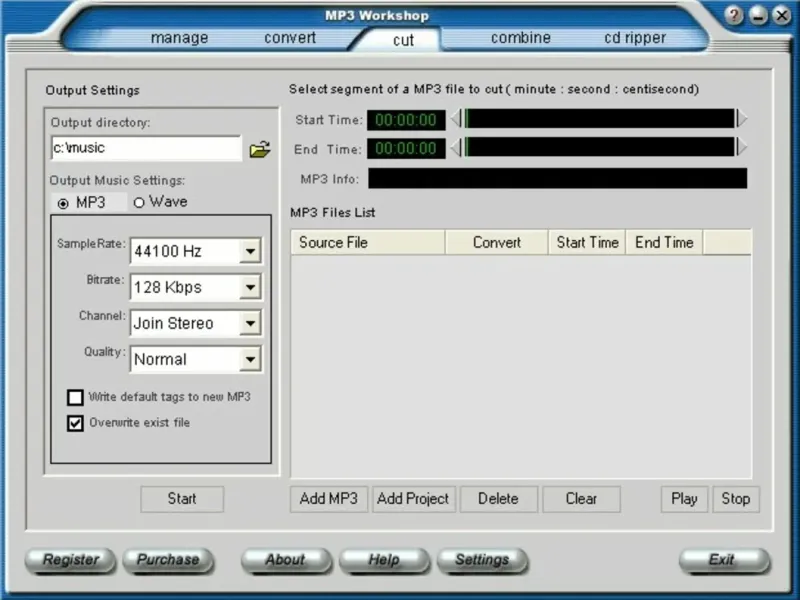800x600 pixels.
Task: Click the Start Time slider track
Action: click(x=599, y=119)
